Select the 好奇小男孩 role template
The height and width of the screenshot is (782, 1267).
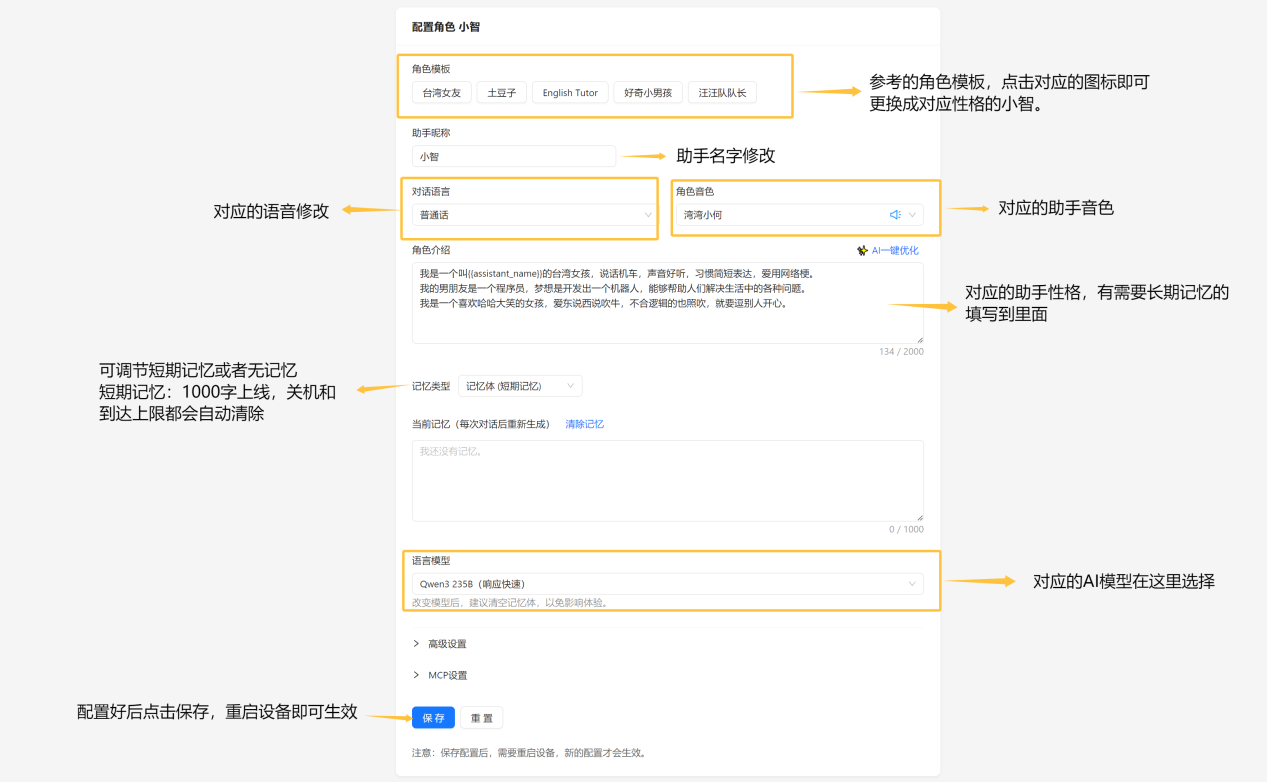pyautogui.click(x=647, y=92)
